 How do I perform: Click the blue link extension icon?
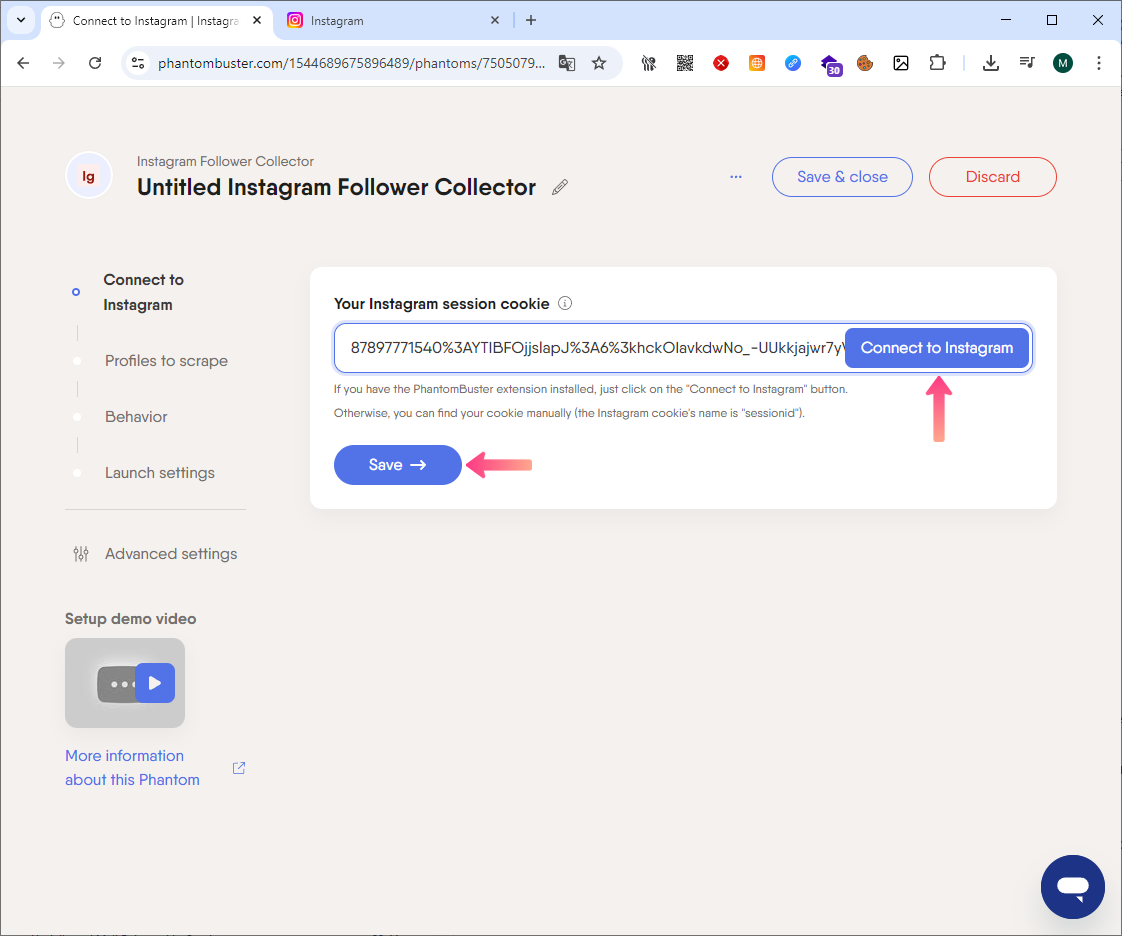(x=793, y=63)
